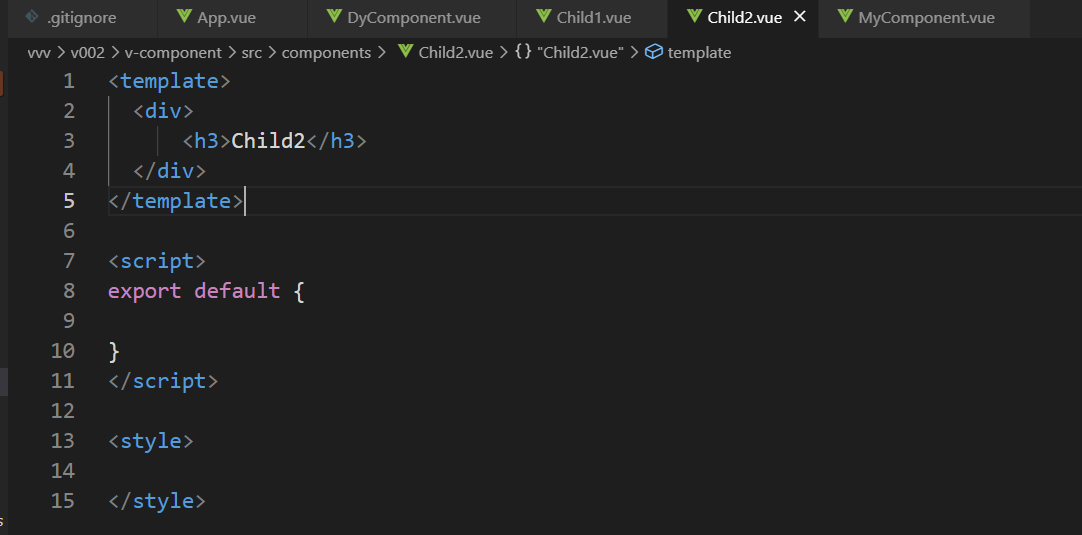1082x535 pixels.
Task: Switch to DyComponent.vue tab
Action: pos(412,18)
